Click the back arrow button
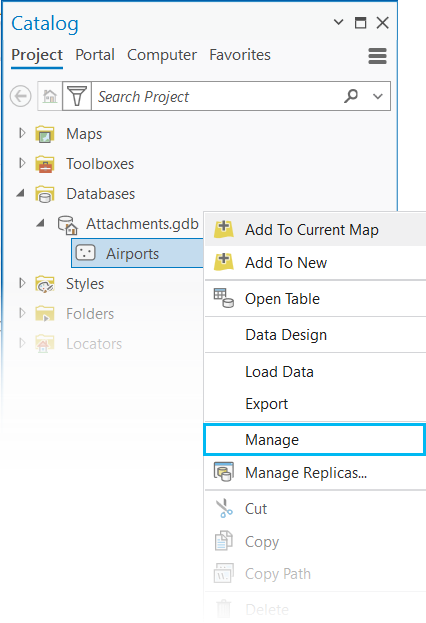The height and width of the screenshot is (623, 426). coord(21,96)
